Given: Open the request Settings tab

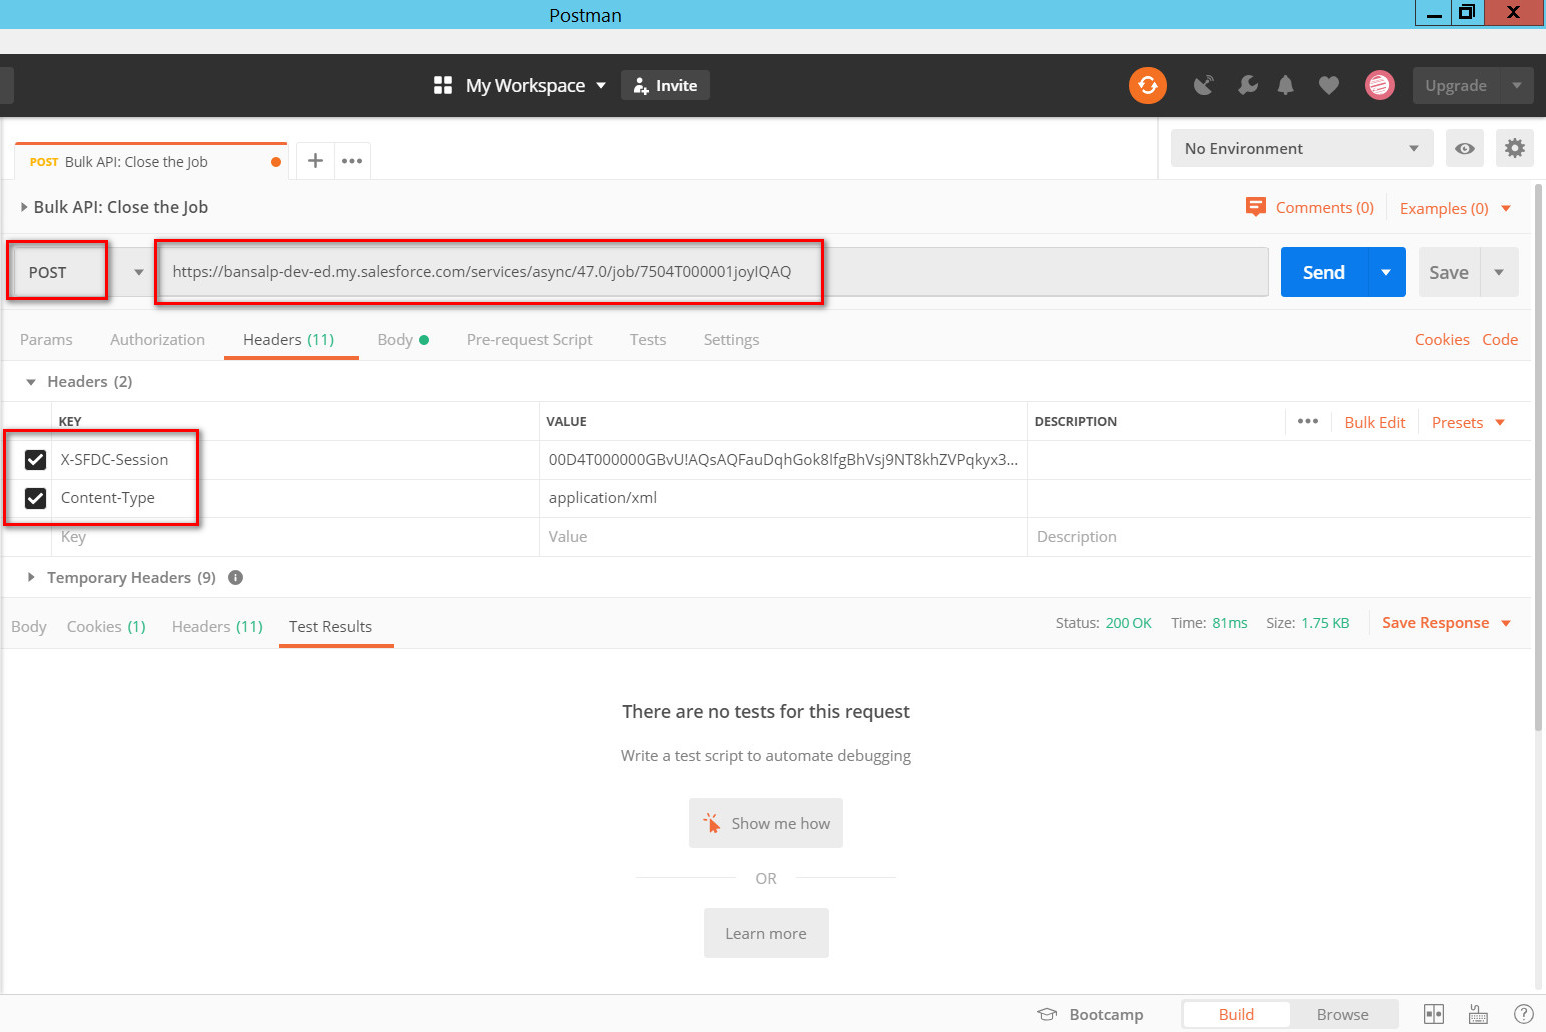Looking at the screenshot, I should pyautogui.click(x=731, y=339).
